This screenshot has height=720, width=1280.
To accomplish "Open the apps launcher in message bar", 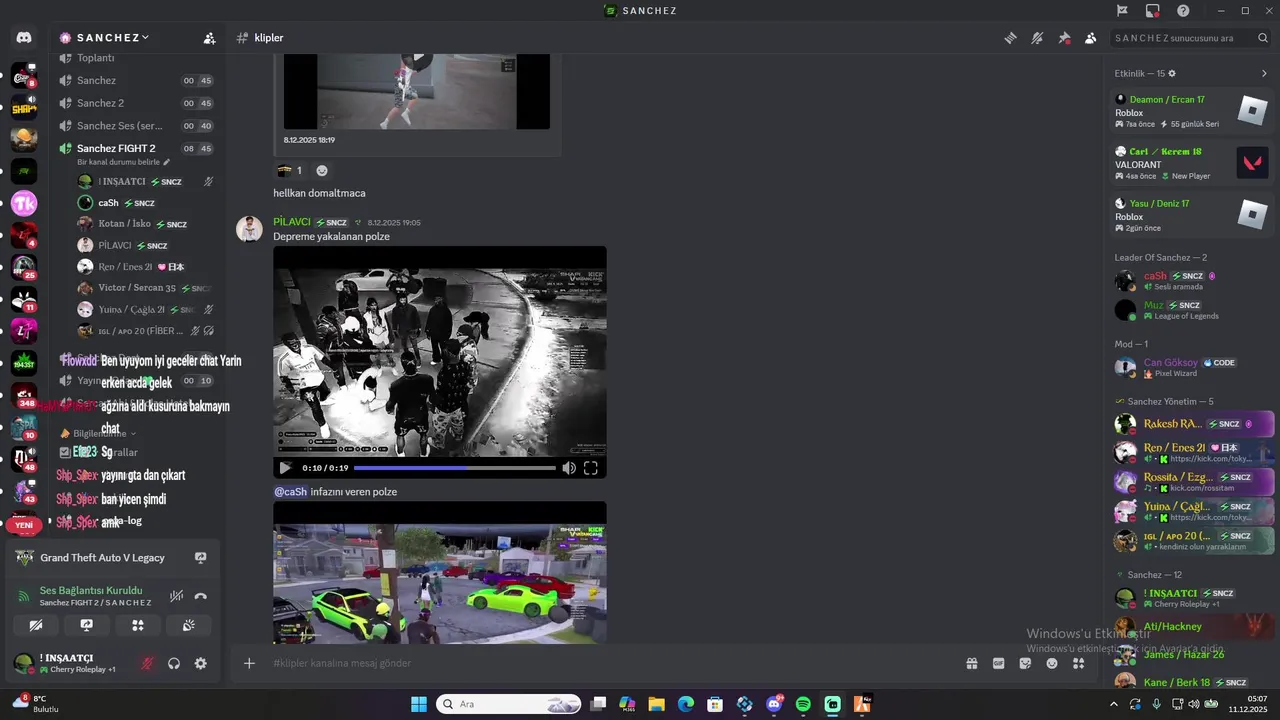I will (x=1078, y=663).
